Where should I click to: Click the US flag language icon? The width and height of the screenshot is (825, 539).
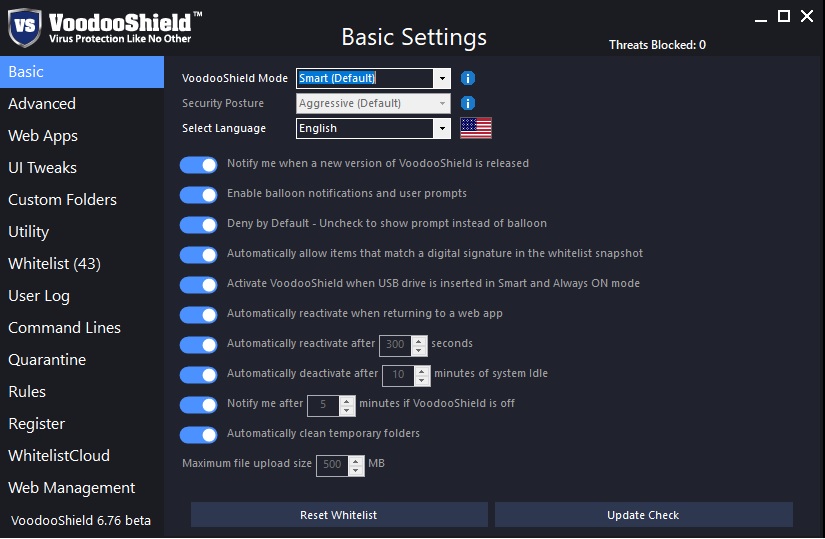click(476, 128)
